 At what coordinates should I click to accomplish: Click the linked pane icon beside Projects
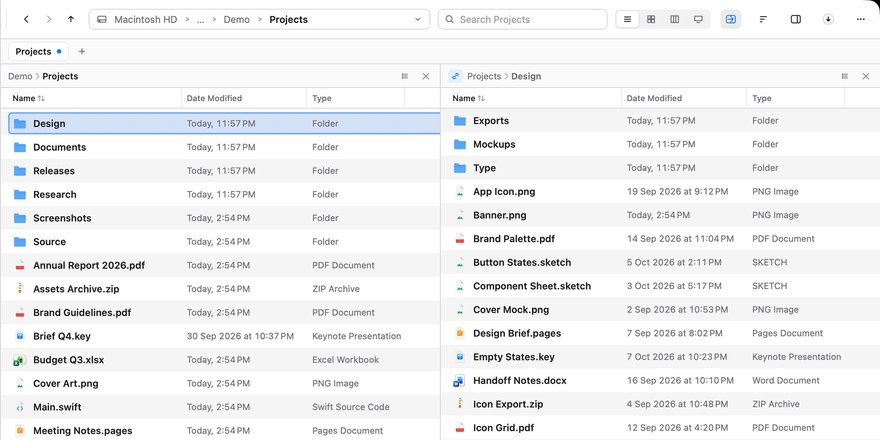click(455, 76)
